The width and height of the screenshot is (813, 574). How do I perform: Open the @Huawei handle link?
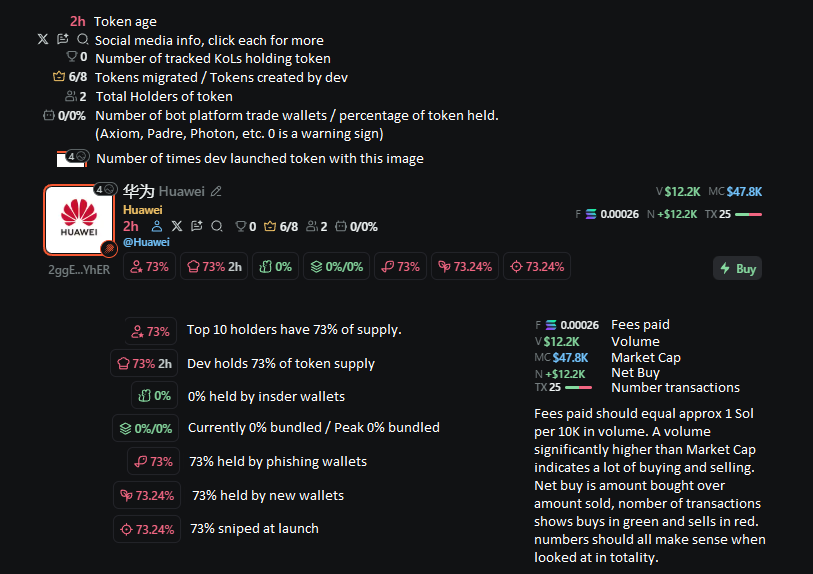tap(146, 242)
